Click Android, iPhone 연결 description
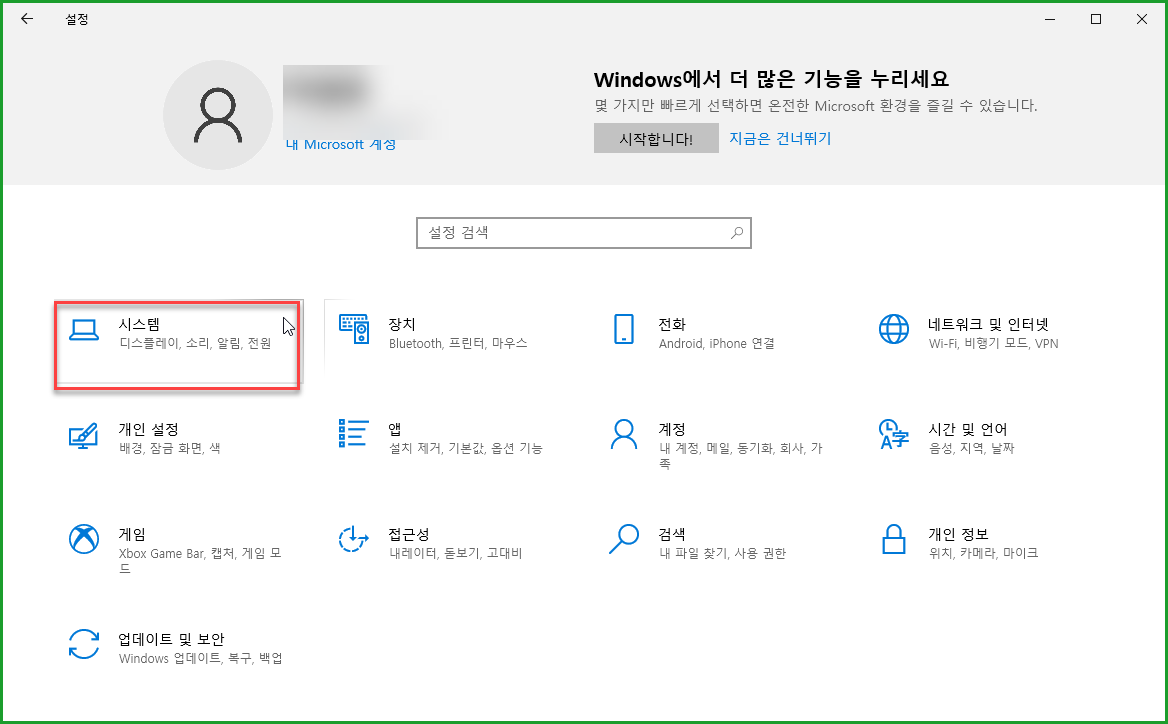 pyautogui.click(x=716, y=343)
